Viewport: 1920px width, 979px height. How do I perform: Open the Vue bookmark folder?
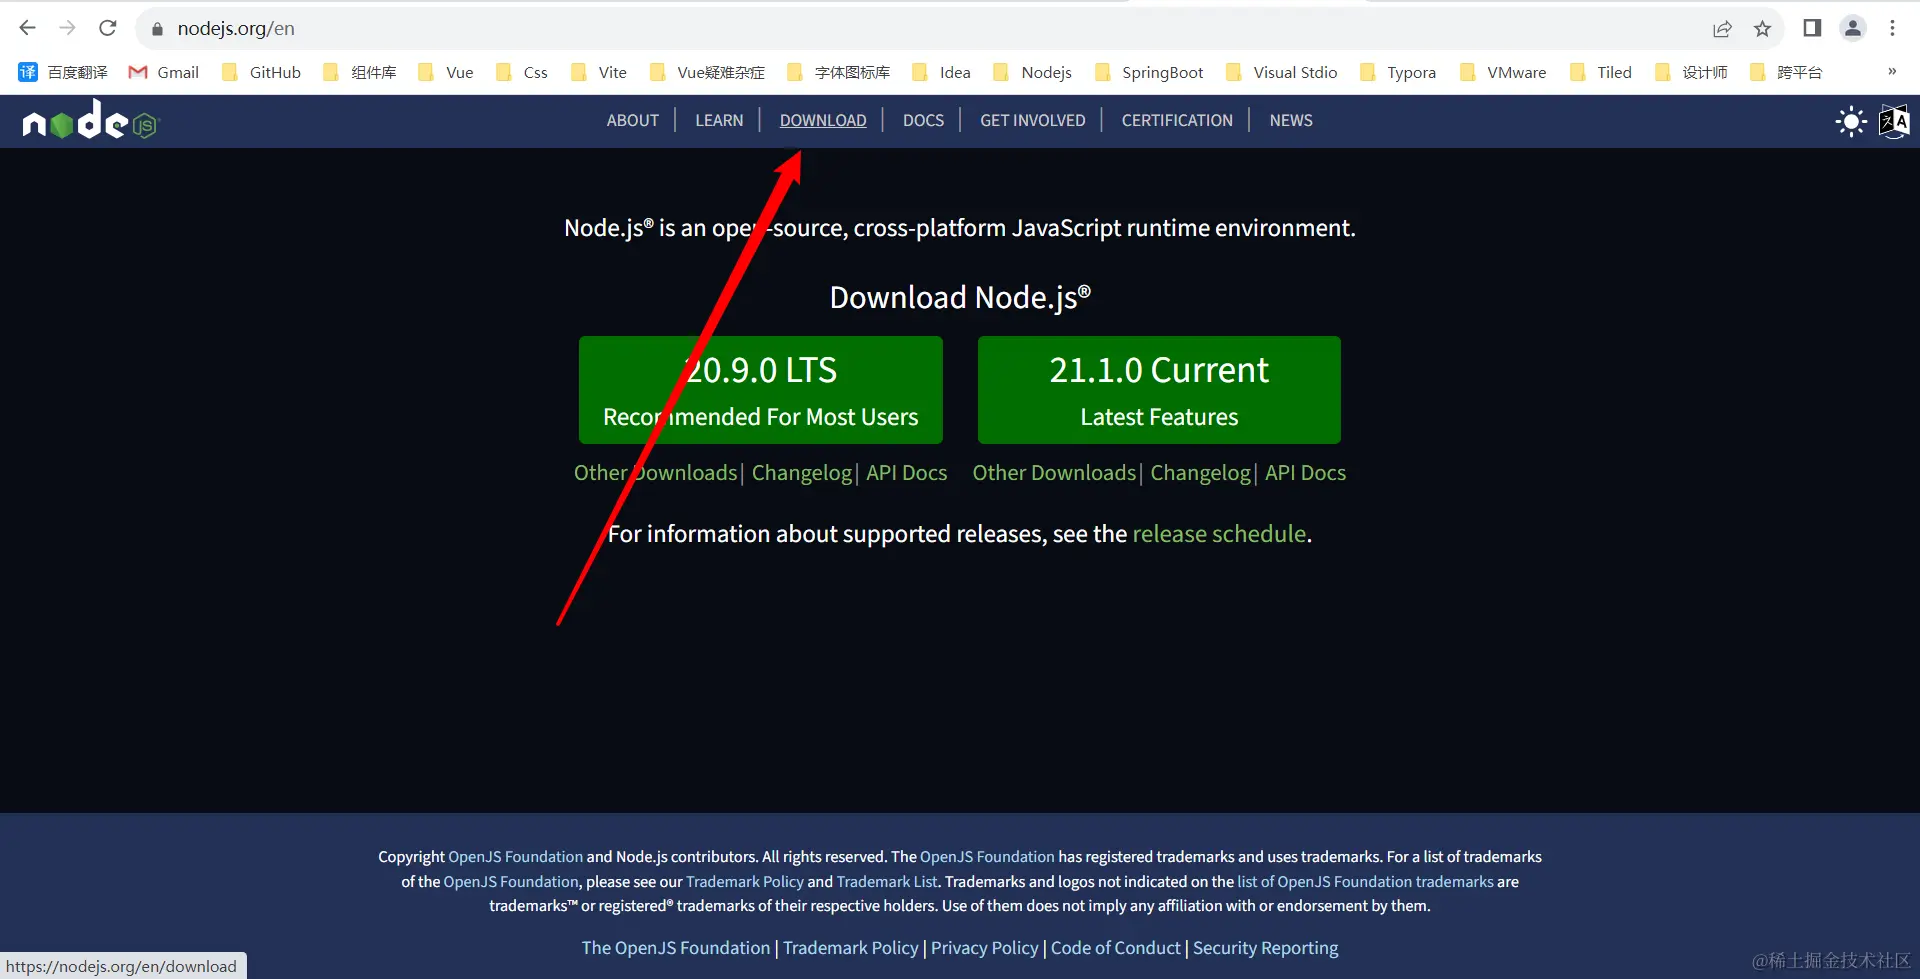pos(446,72)
